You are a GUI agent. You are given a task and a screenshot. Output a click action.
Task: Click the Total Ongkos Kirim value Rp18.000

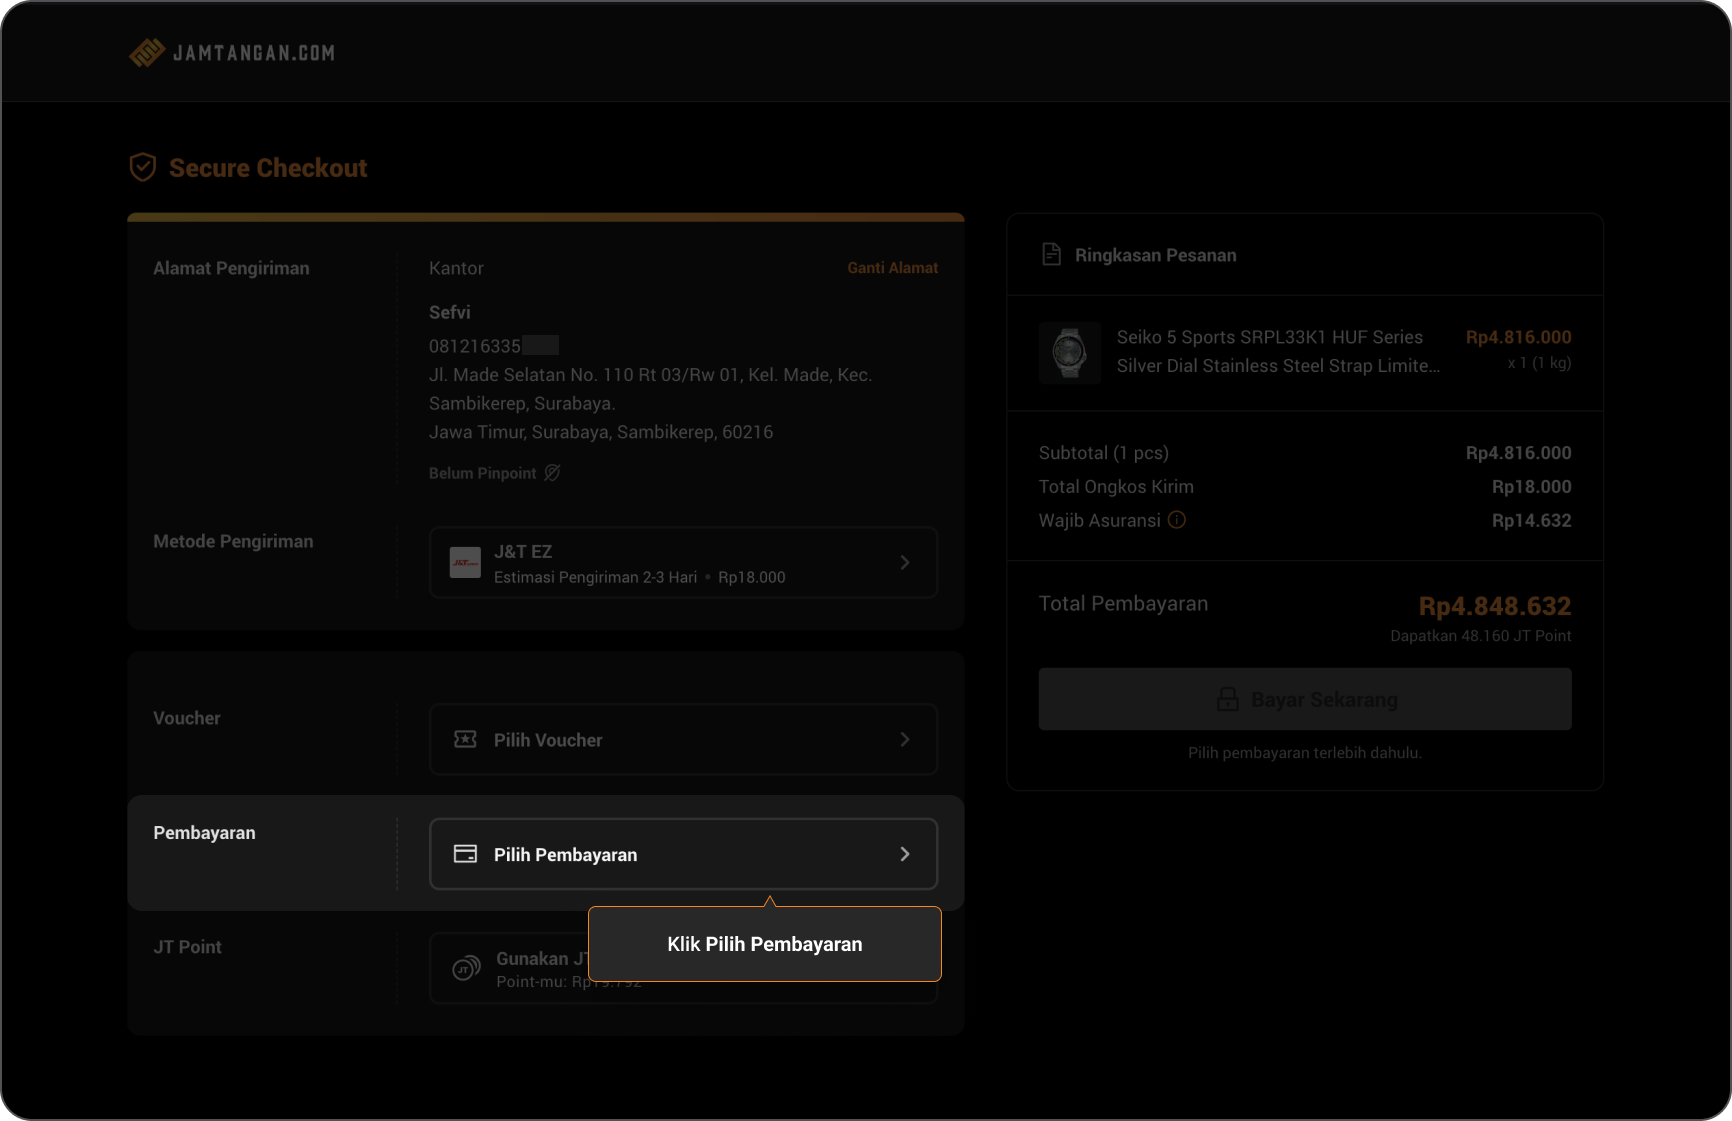1532,487
